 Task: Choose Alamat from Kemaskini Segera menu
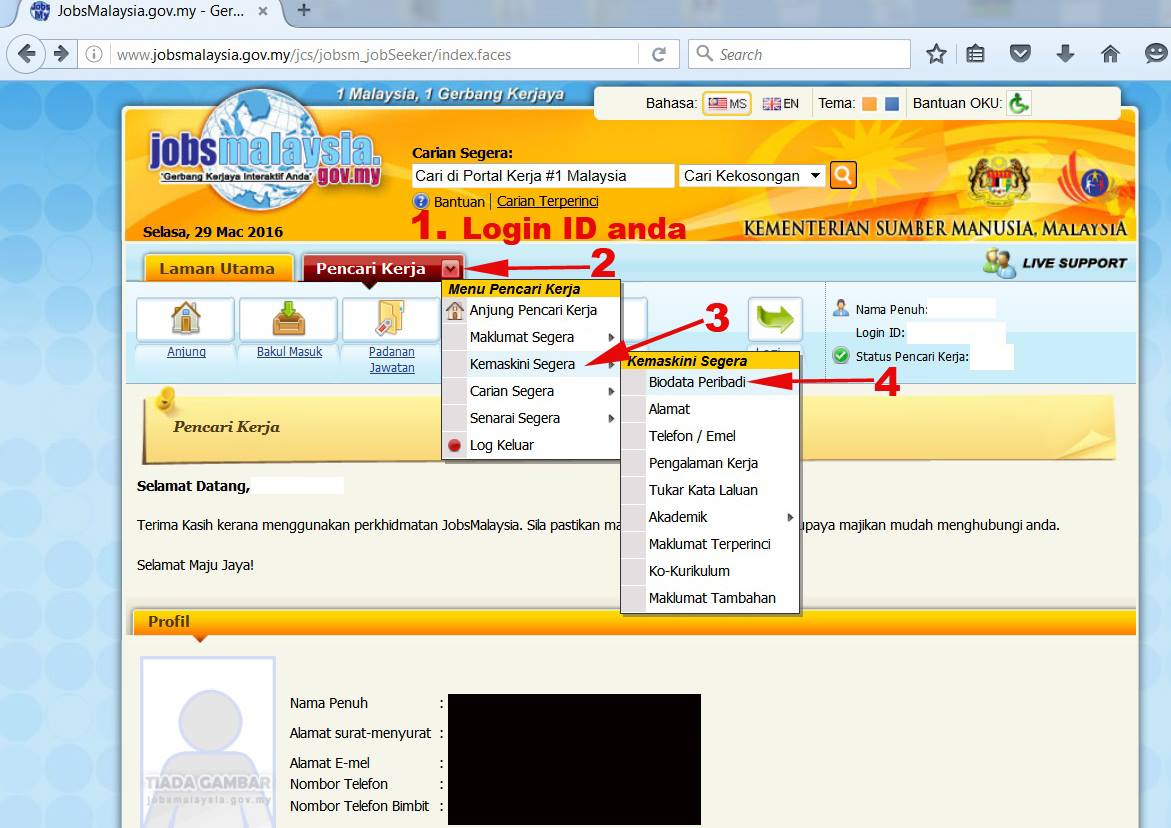[710, 409]
